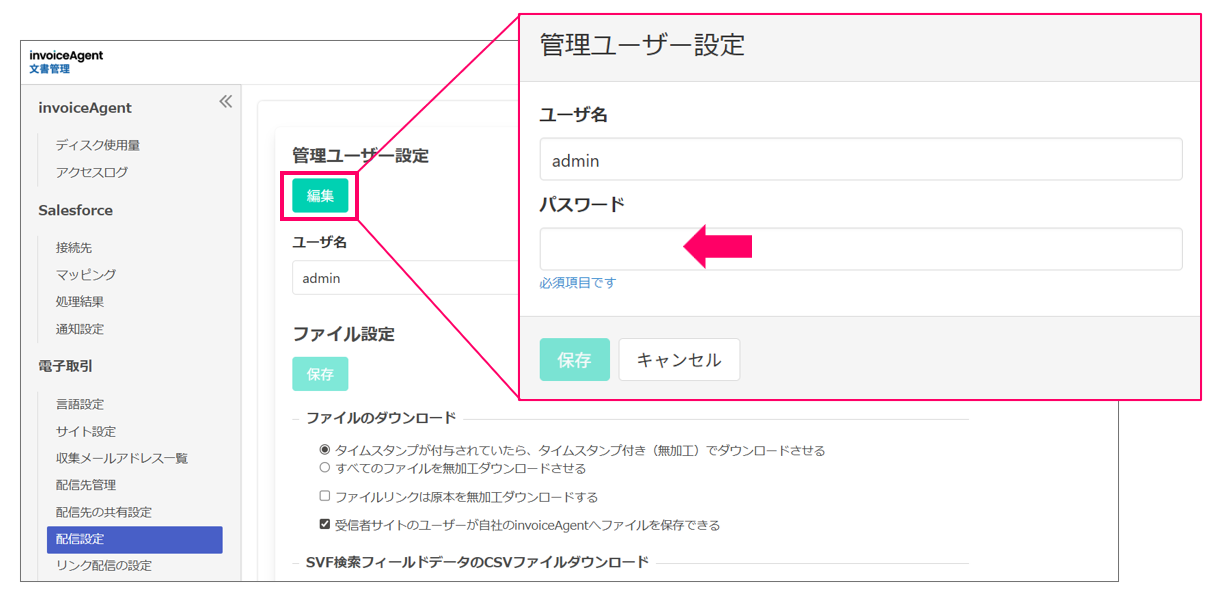Click the invoiceAgent 文書管理 logo
The image size is (1216, 597).
point(66,62)
